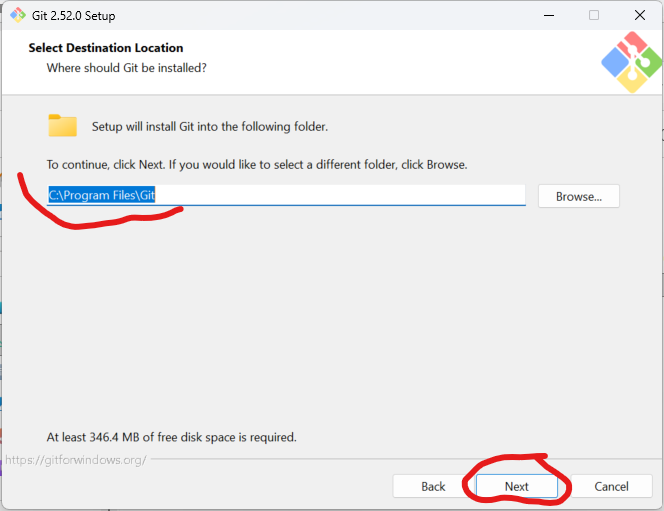Click the installation path input field
This screenshot has height=511, width=664.
pos(286,195)
